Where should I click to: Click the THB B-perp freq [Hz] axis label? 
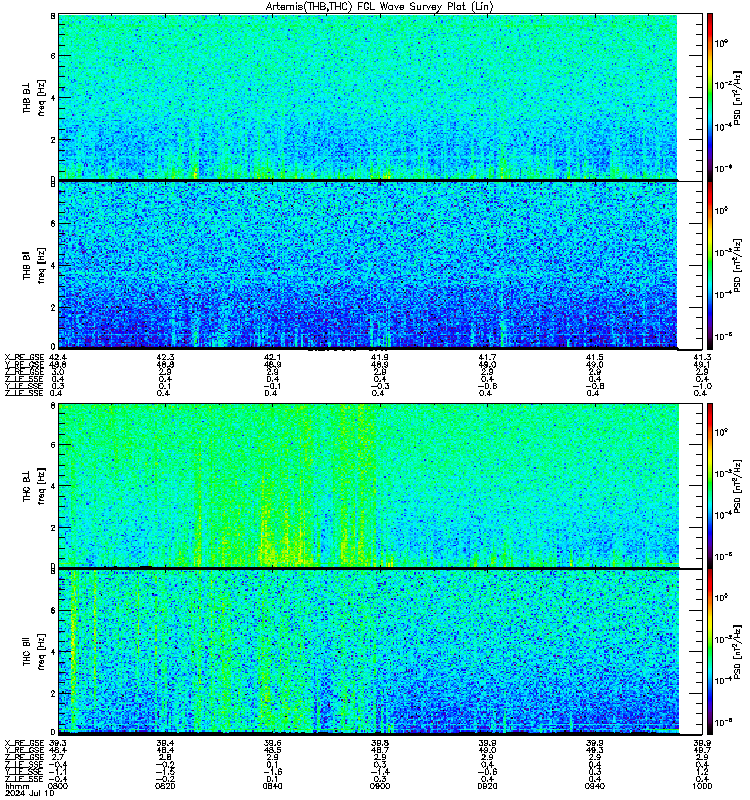pyautogui.click(x=41, y=97)
